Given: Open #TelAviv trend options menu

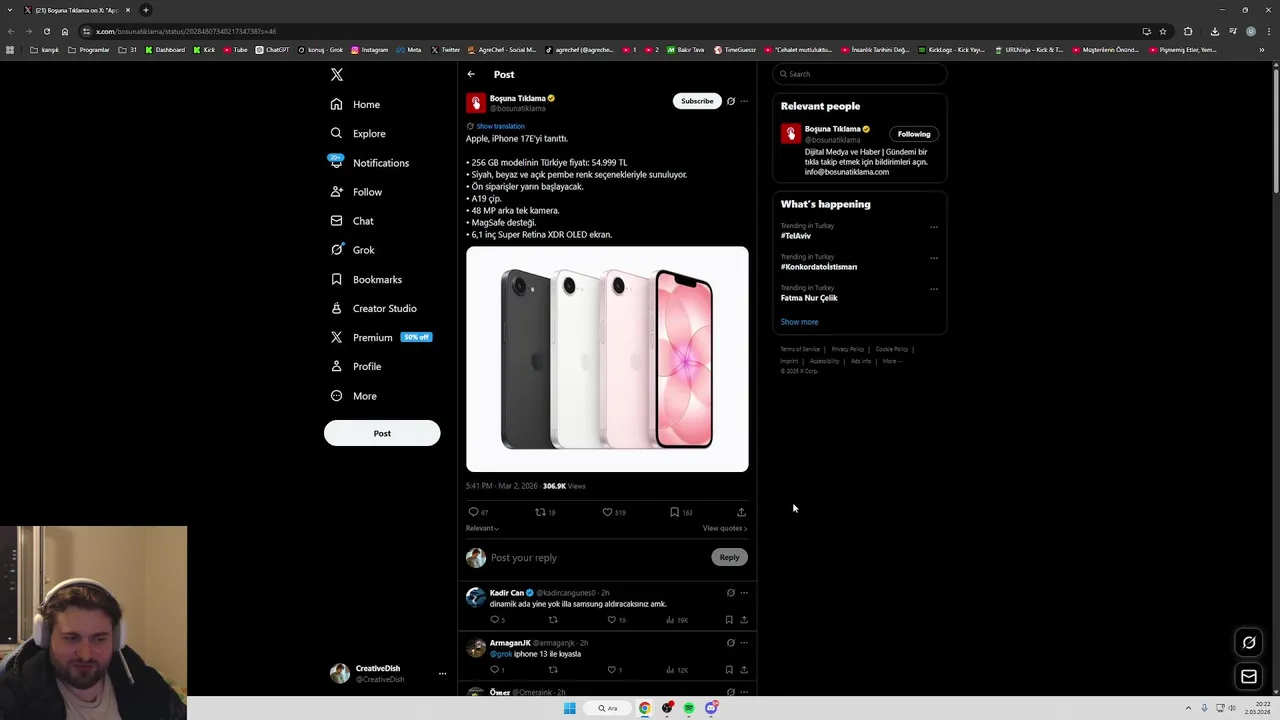Looking at the screenshot, I should [x=934, y=227].
